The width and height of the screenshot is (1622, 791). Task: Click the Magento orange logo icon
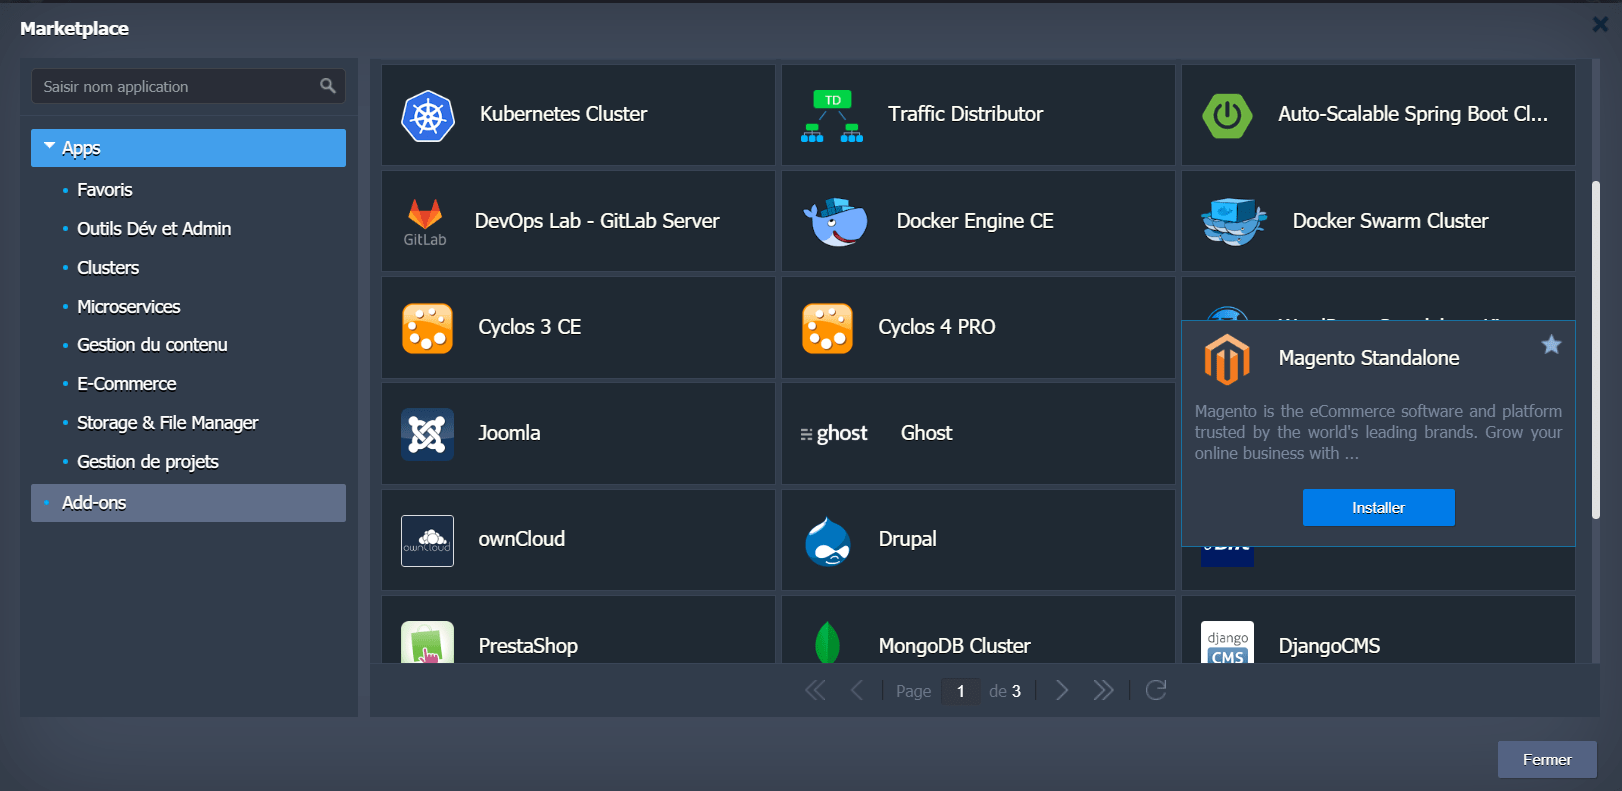1228,360
